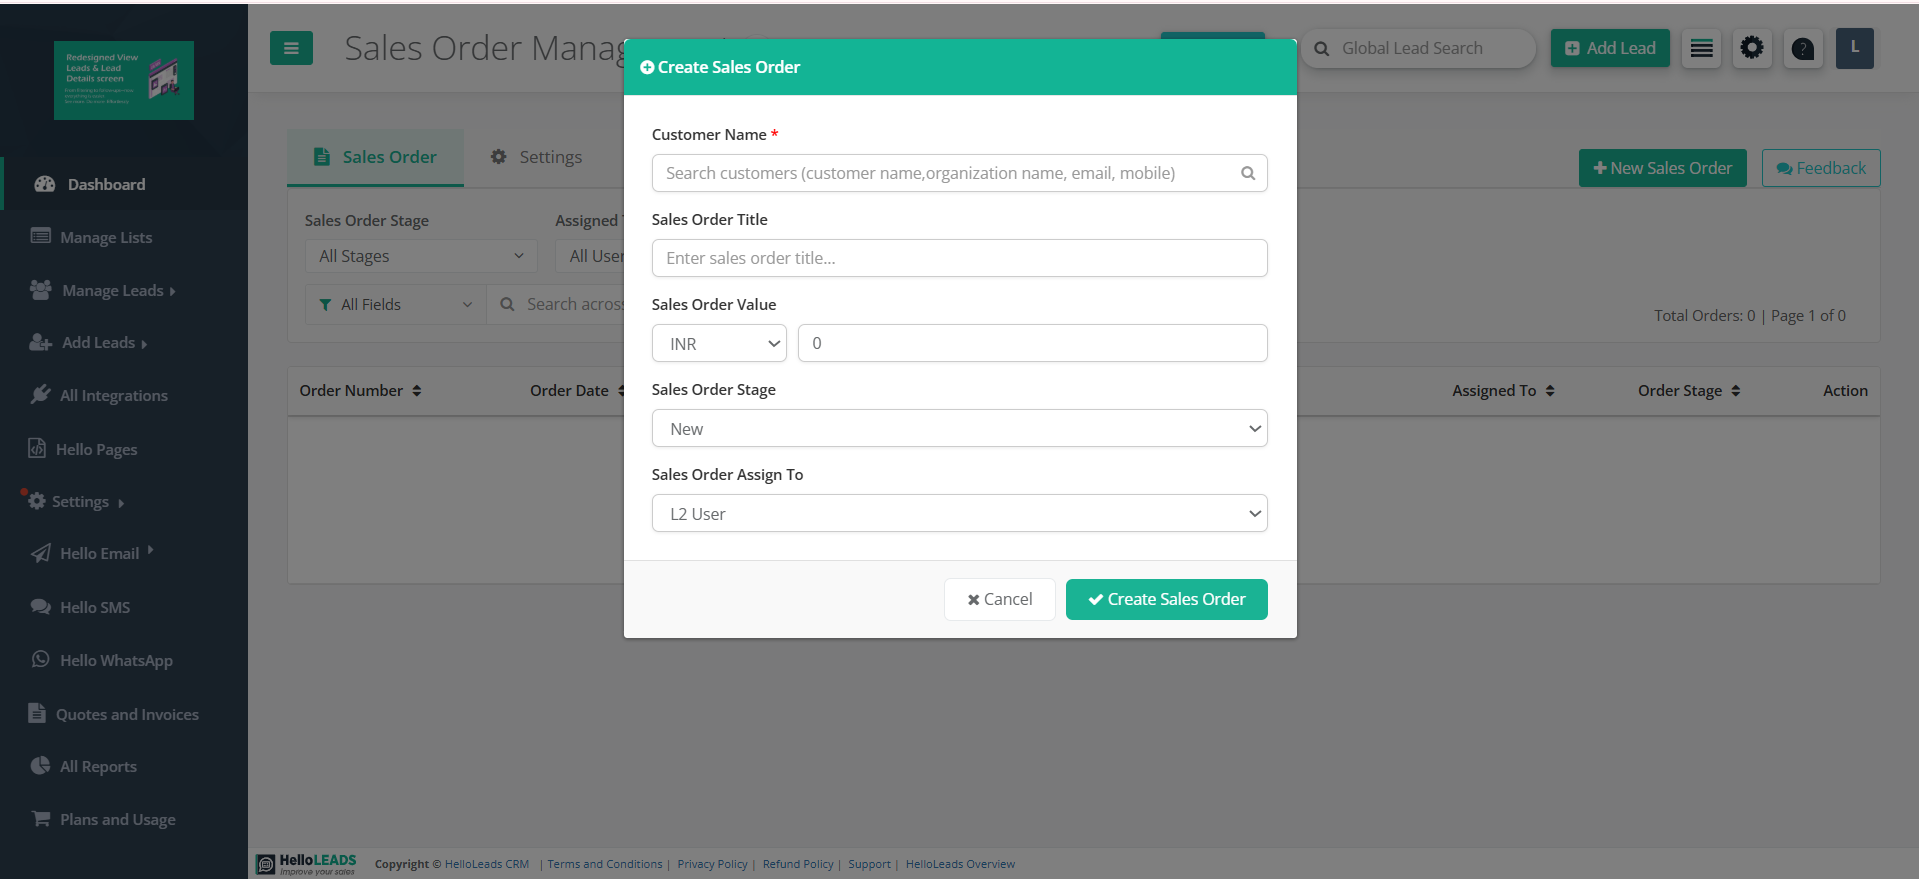Sort by Order Date column header

click(x=576, y=391)
